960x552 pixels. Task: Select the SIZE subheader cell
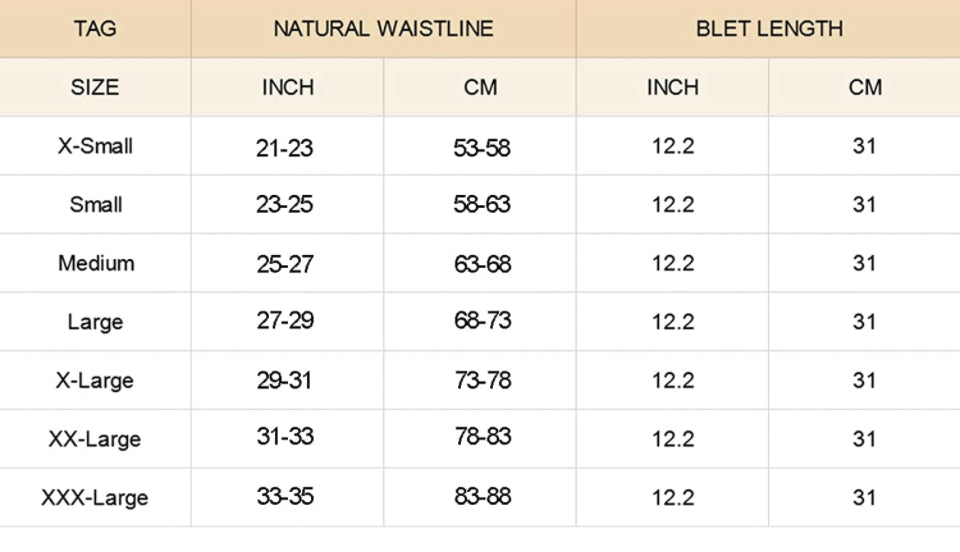[x=95, y=88]
